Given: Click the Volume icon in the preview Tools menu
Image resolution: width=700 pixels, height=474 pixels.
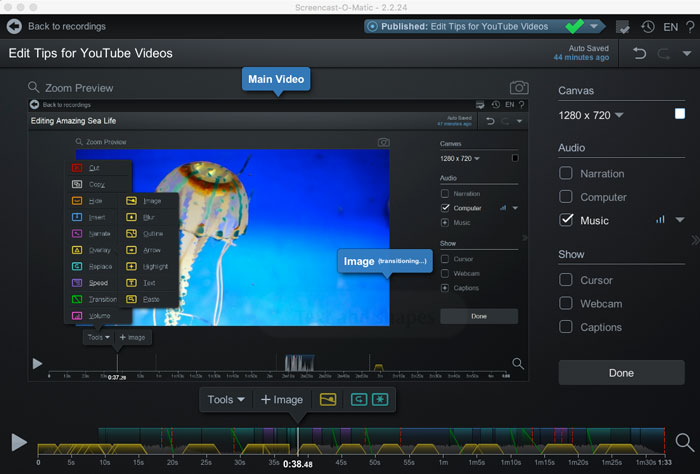Looking at the screenshot, I should [x=77, y=316].
